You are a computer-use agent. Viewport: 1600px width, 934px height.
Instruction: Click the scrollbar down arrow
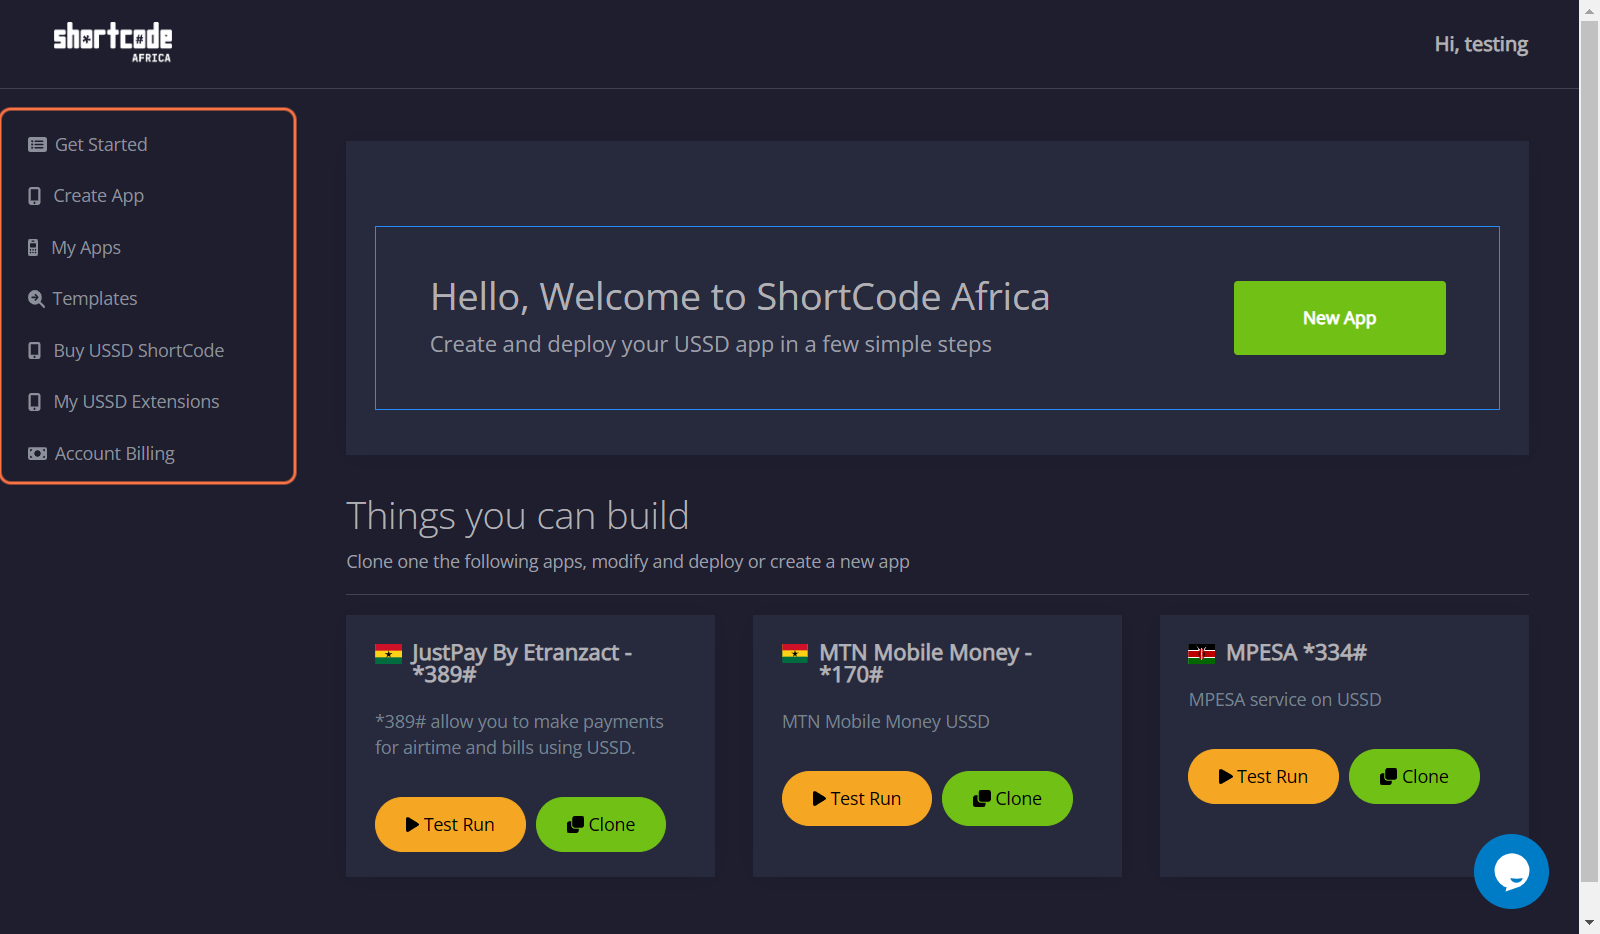point(1589,923)
